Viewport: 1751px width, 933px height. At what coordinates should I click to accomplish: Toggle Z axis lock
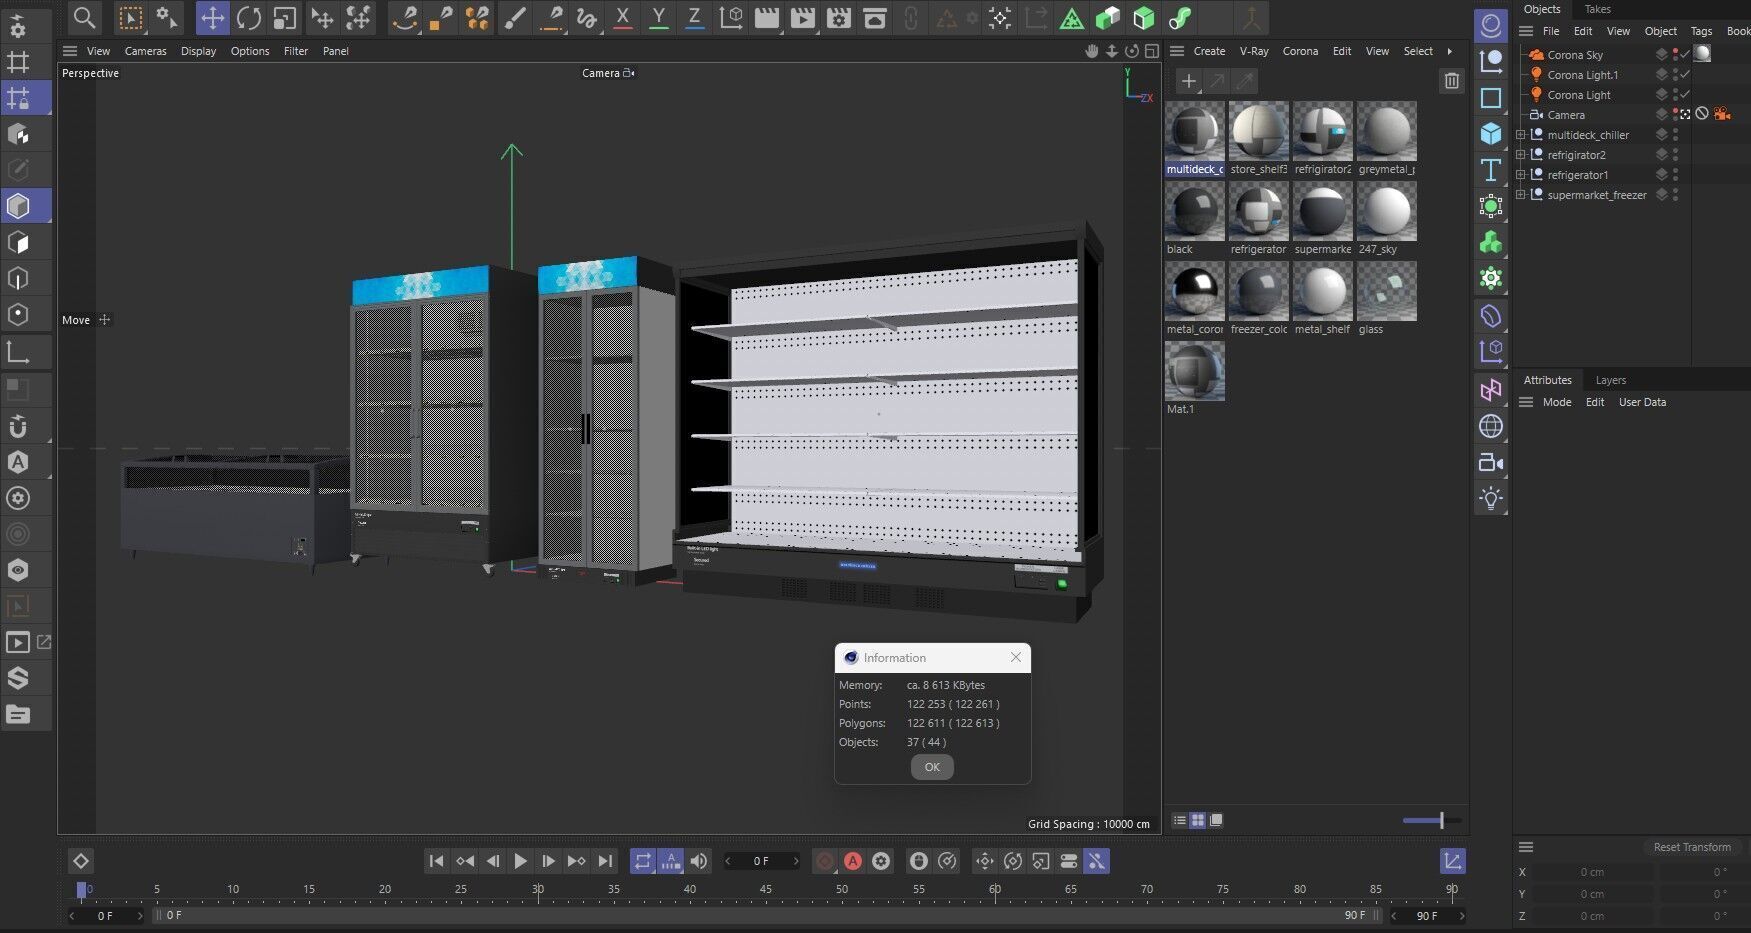[x=694, y=18]
